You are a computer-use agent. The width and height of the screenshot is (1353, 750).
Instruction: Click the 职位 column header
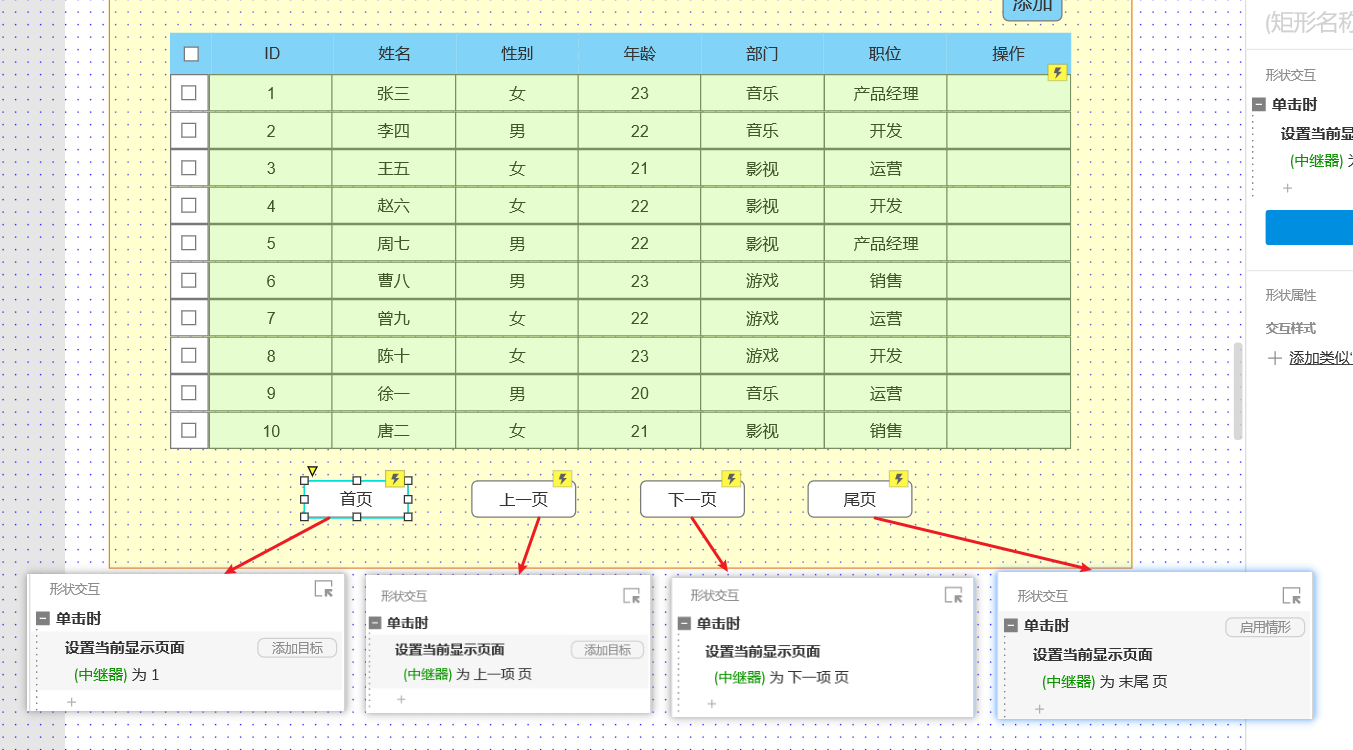click(x=885, y=54)
